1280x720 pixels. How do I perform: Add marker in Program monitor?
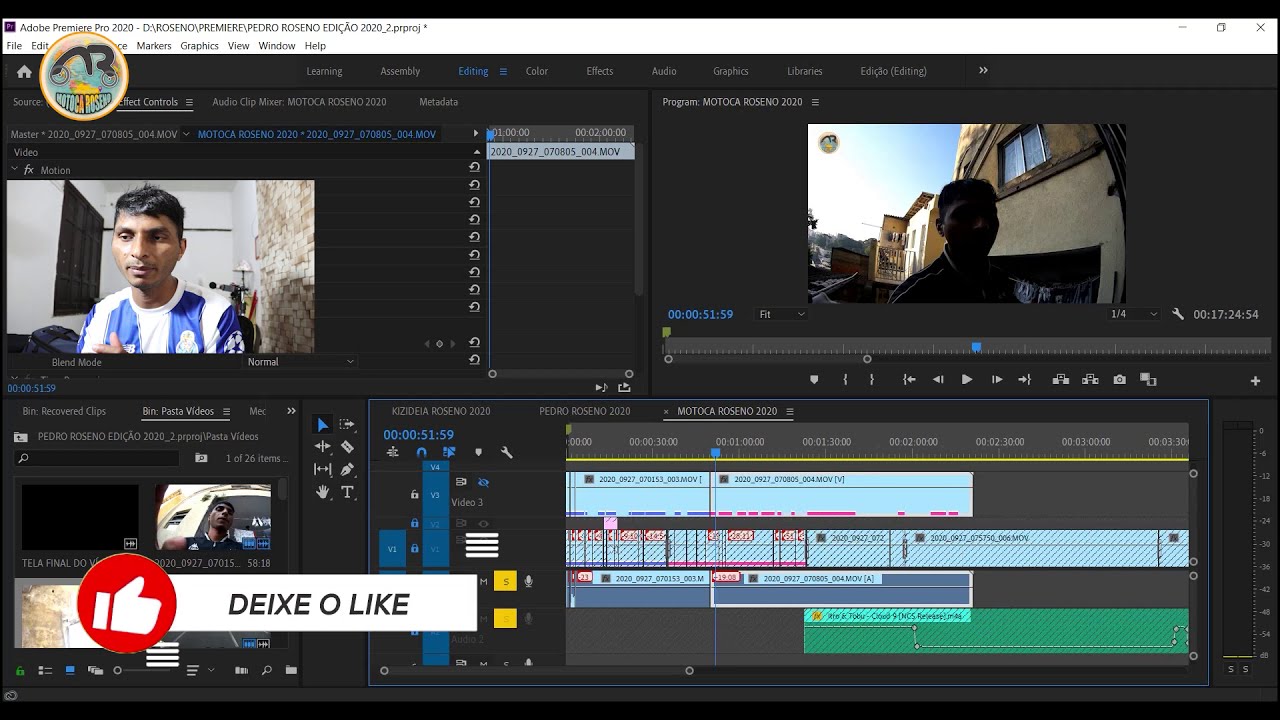(814, 380)
